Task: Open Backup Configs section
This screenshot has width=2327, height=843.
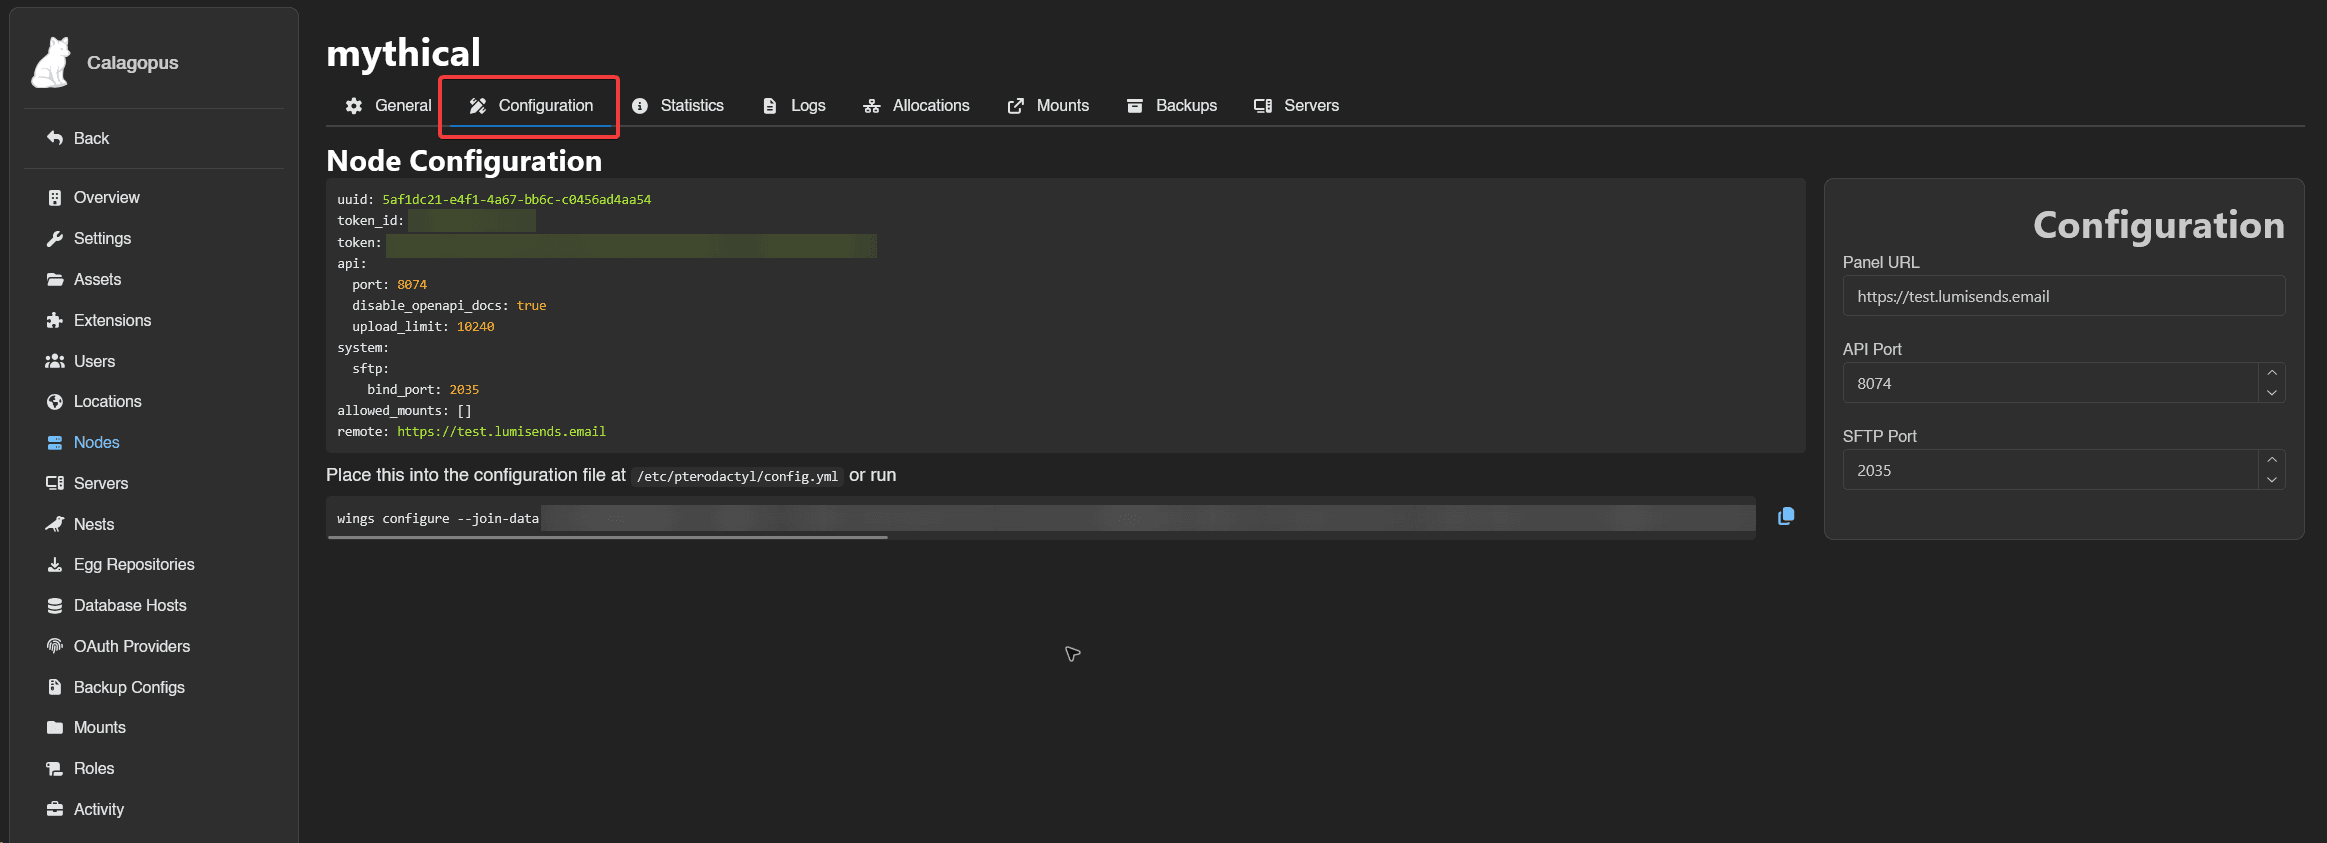Action: pyautogui.click(x=129, y=687)
